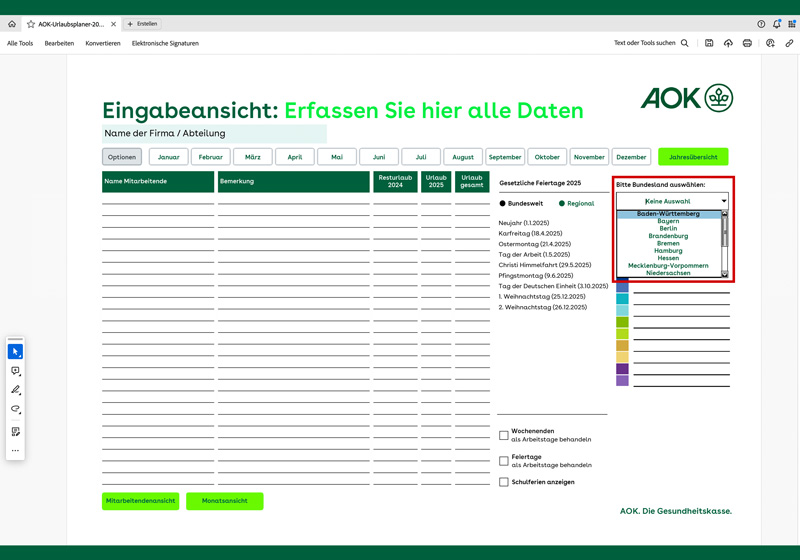Go to the September month tab
800x560 pixels.
[505, 157]
